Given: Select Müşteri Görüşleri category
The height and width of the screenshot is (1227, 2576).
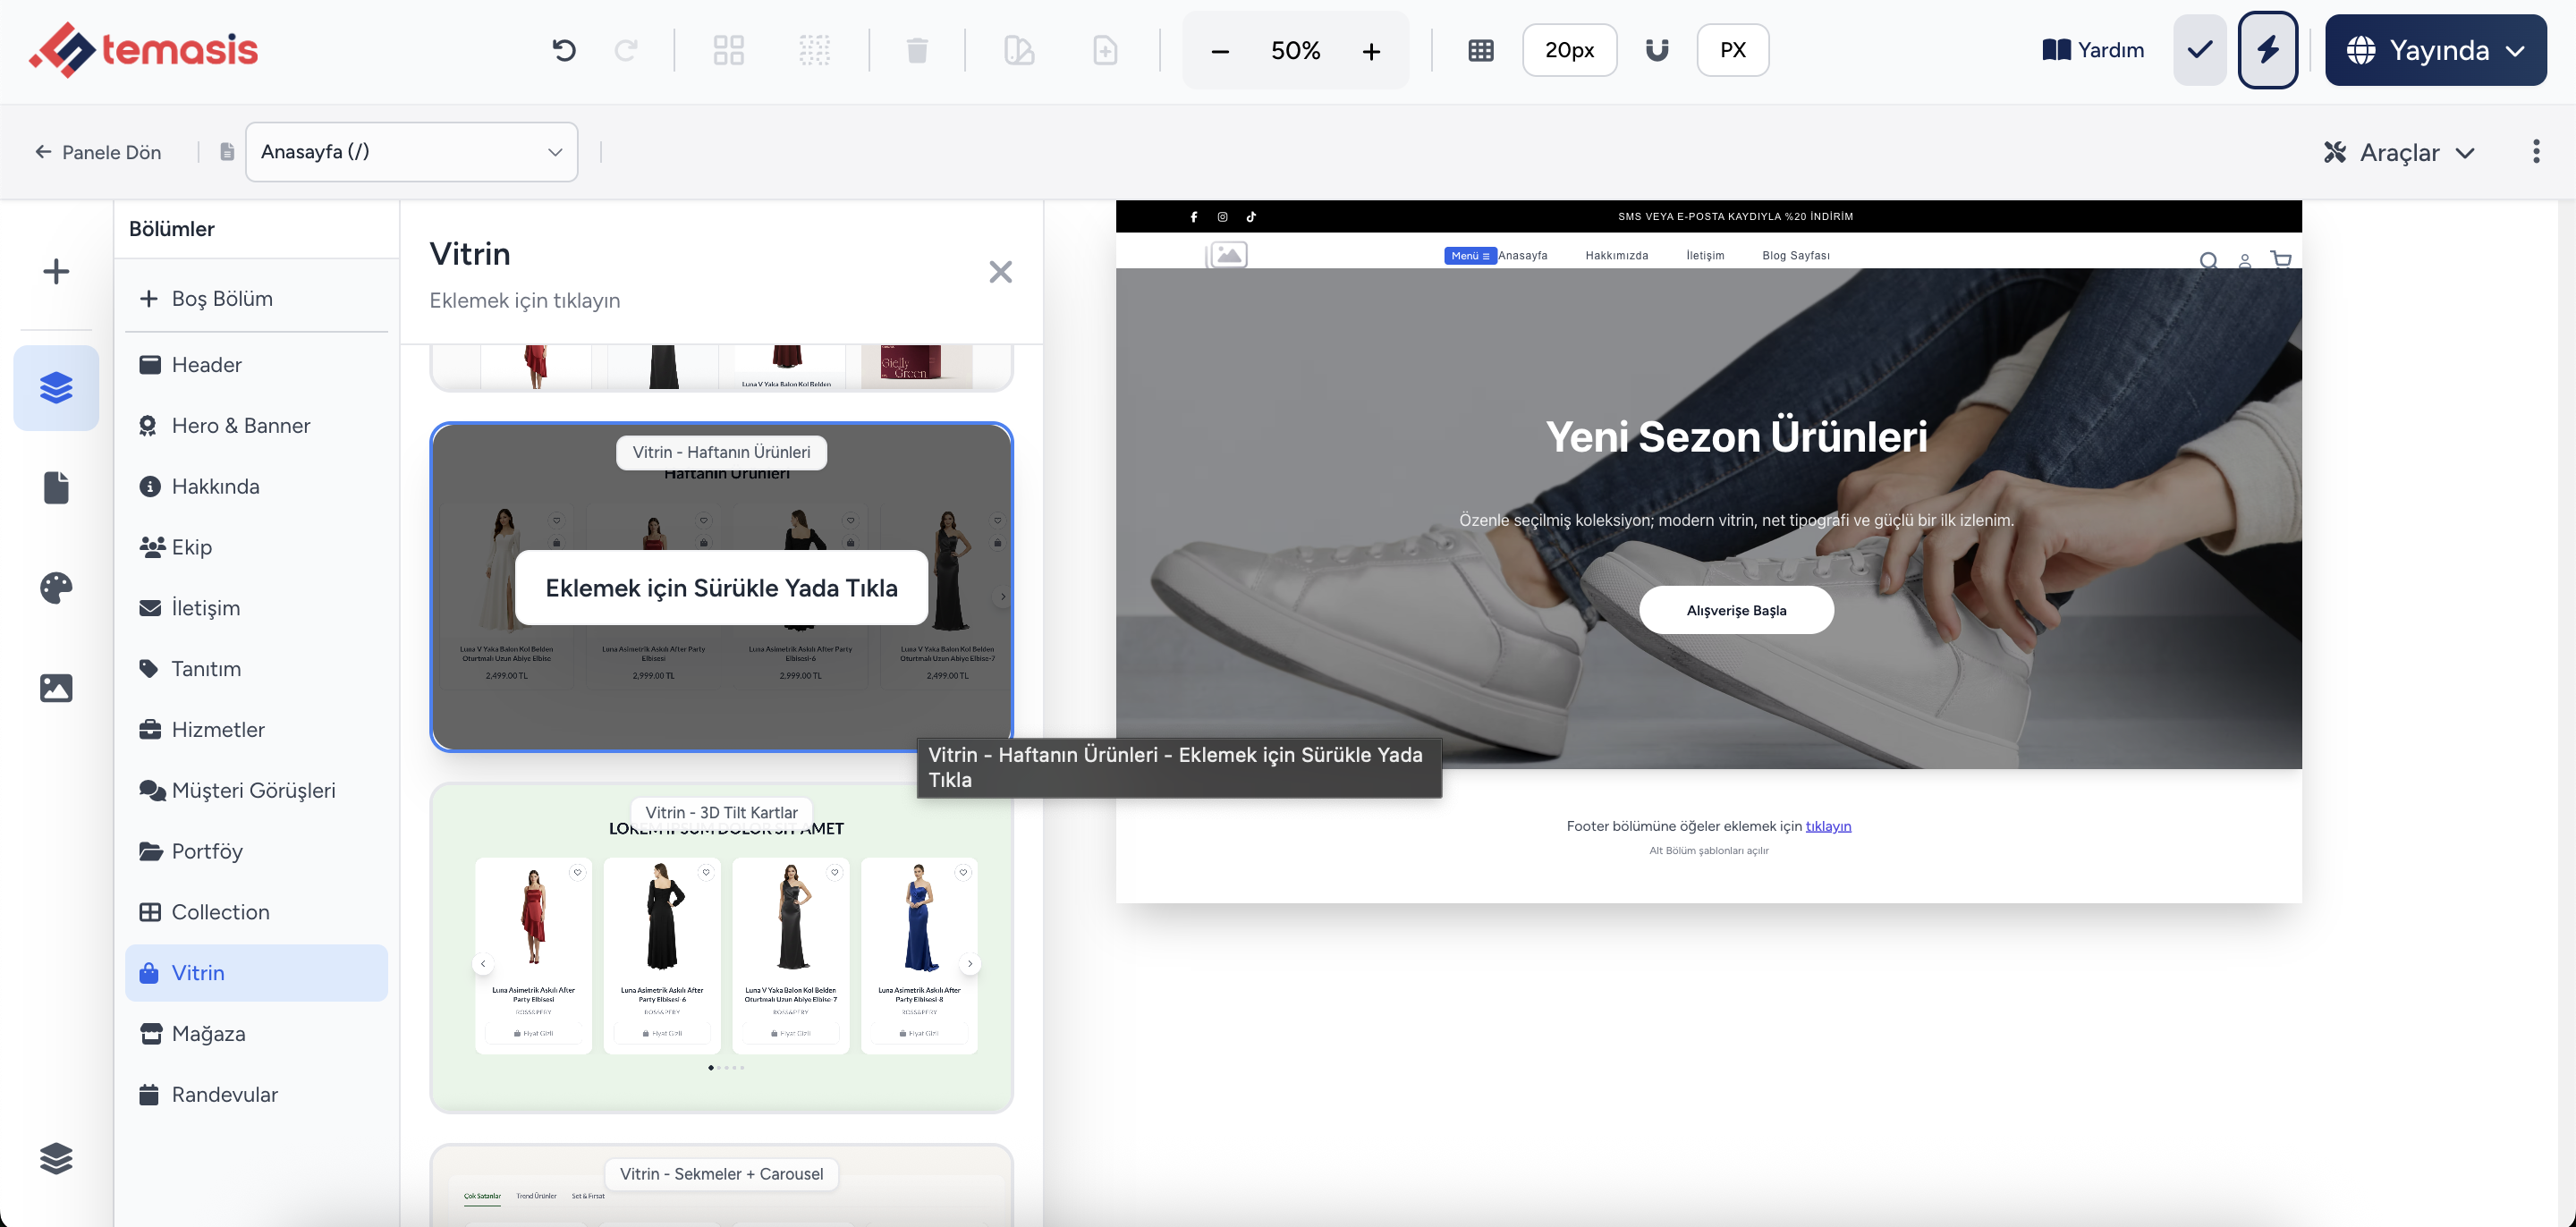Looking at the screenshot, I should click(256, 791).
